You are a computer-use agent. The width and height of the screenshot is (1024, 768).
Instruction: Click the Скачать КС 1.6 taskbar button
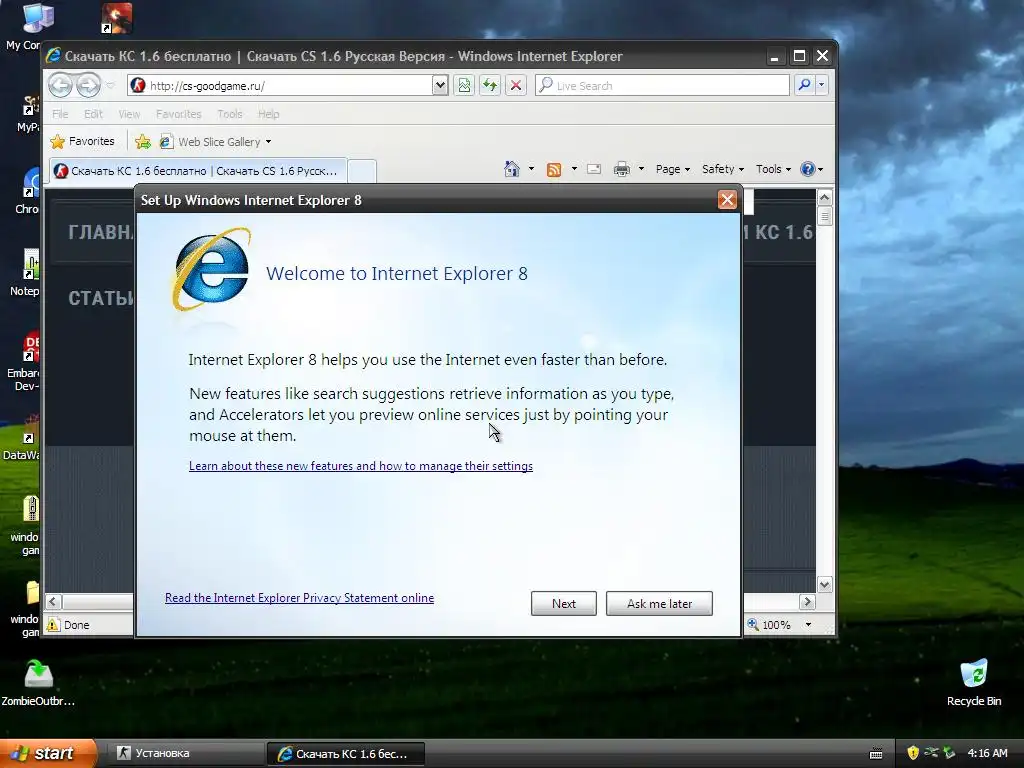pos(346,754)
